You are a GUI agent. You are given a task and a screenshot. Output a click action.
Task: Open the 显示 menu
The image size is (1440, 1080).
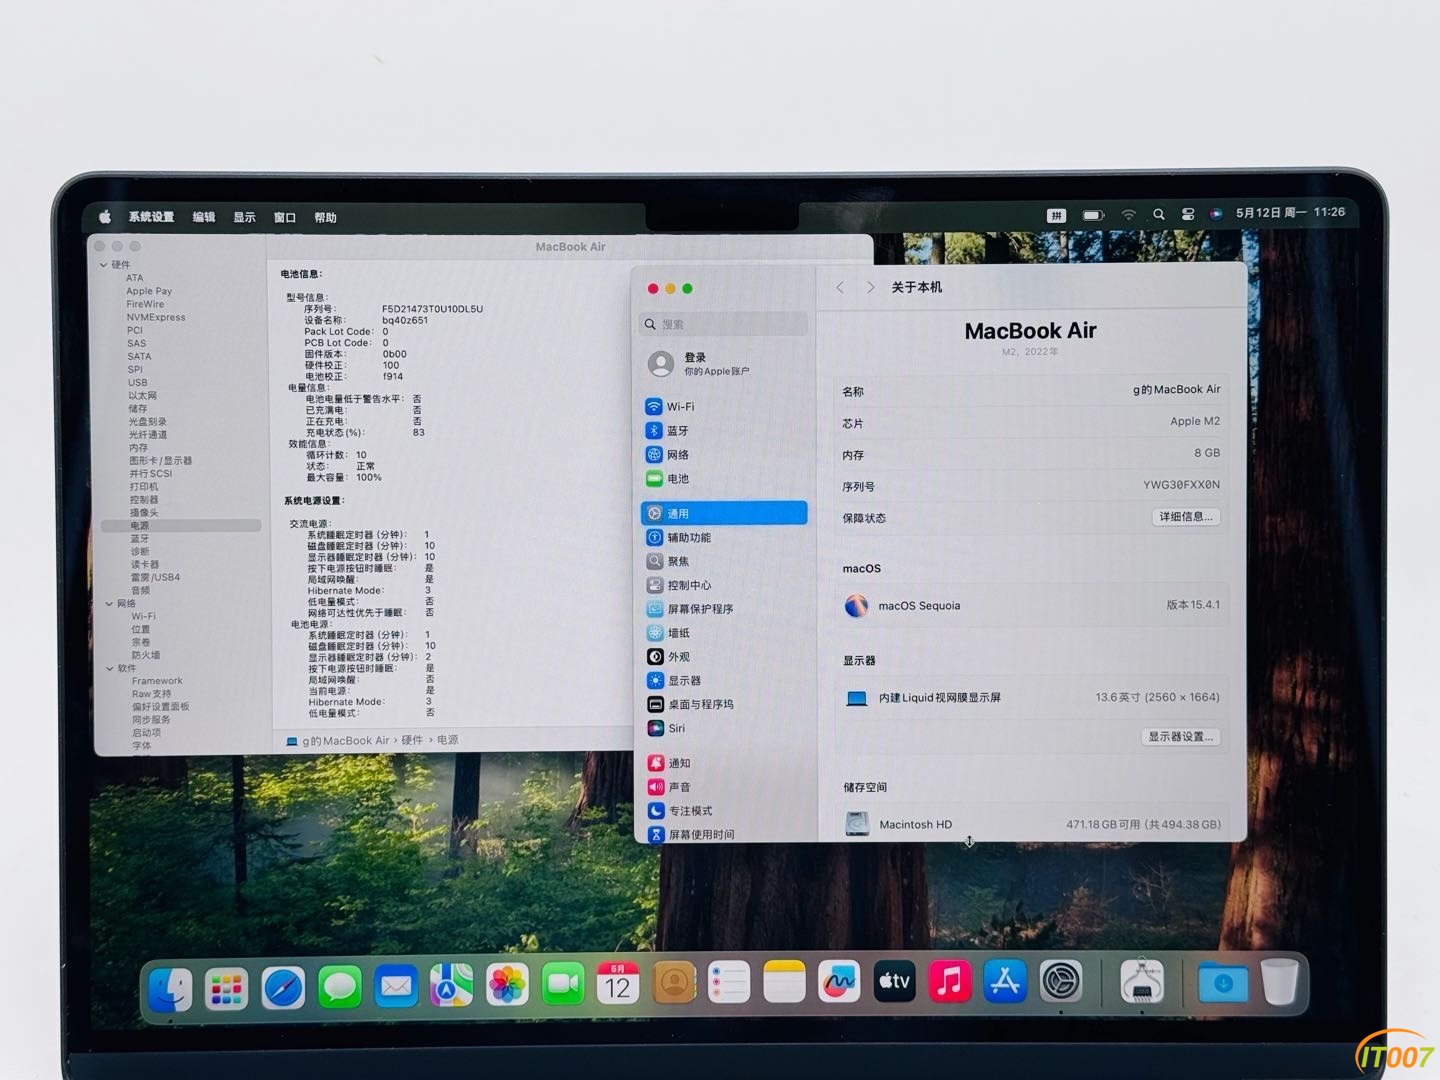tap(244, 217)
